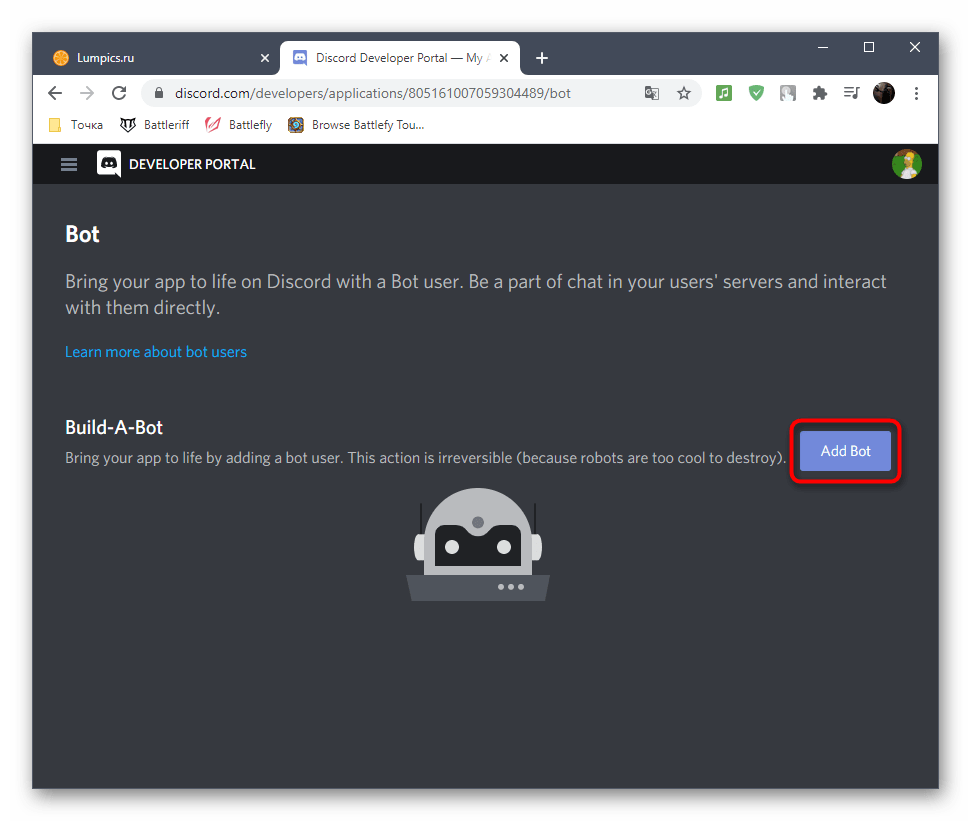Viewport: 971px width, 821px height.
Task: Open a new browser tab
Action: [542, 58]
